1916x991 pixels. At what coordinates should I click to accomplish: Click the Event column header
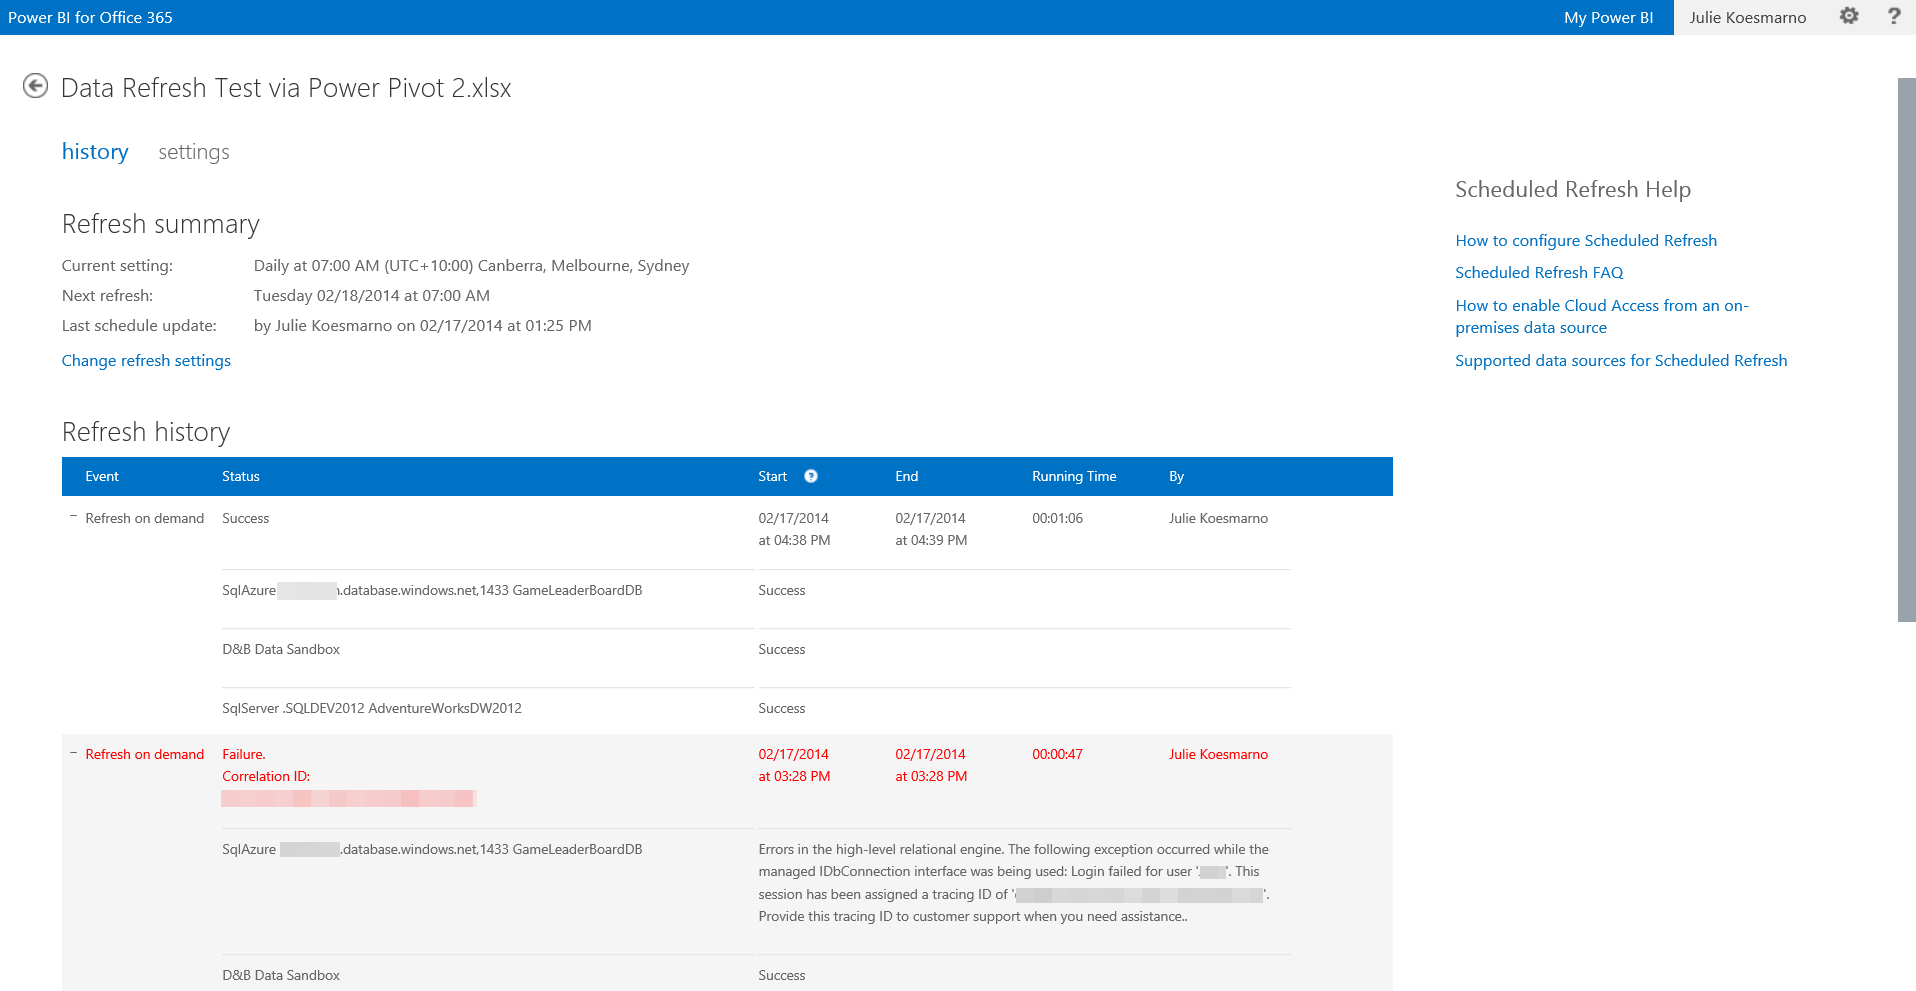(102, 477)
